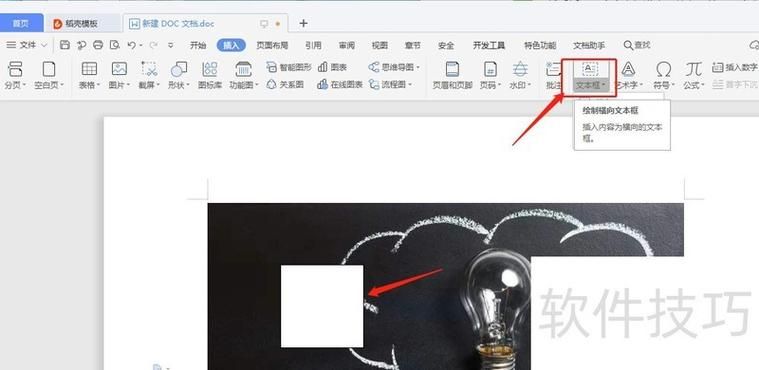Switch to the 开始 ribbon tab
The width and height of the screenshot is (759, 370).
(198, 46)
